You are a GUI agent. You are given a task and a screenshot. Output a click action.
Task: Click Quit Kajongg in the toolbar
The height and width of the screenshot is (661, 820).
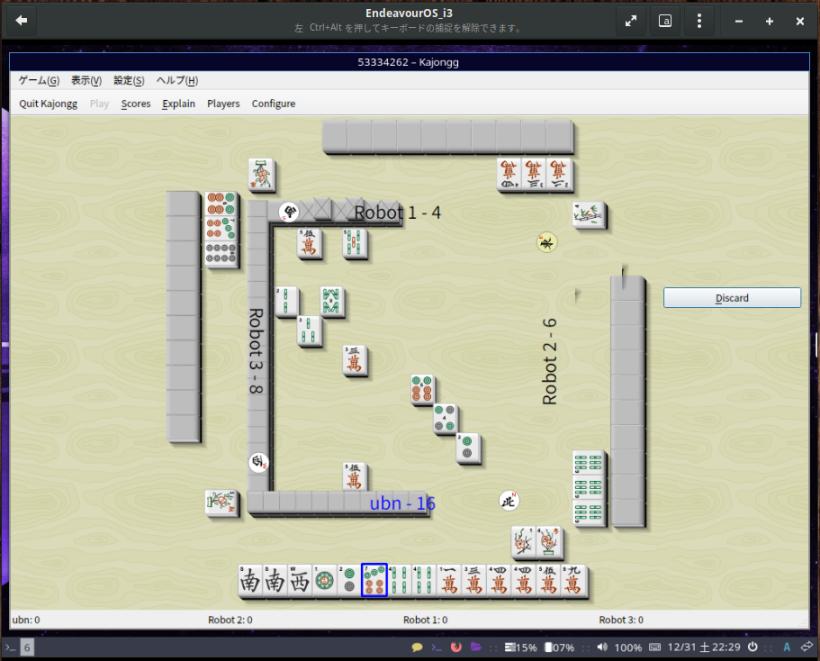click(x=48, y=104)
